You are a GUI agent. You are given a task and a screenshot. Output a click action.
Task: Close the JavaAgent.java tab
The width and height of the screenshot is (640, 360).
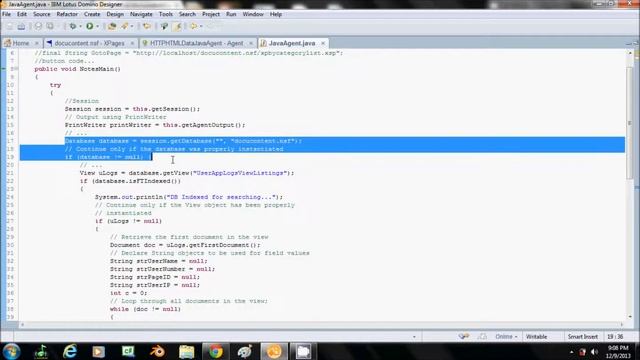[323, 43]
